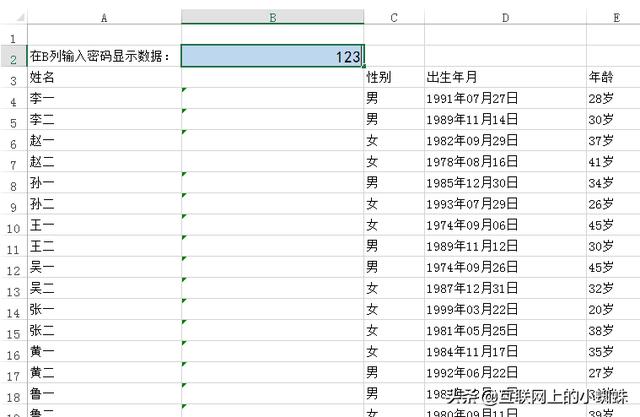Screen dimensions: 640x417
Task: Select column E header
Action: (x=613, y=18)
